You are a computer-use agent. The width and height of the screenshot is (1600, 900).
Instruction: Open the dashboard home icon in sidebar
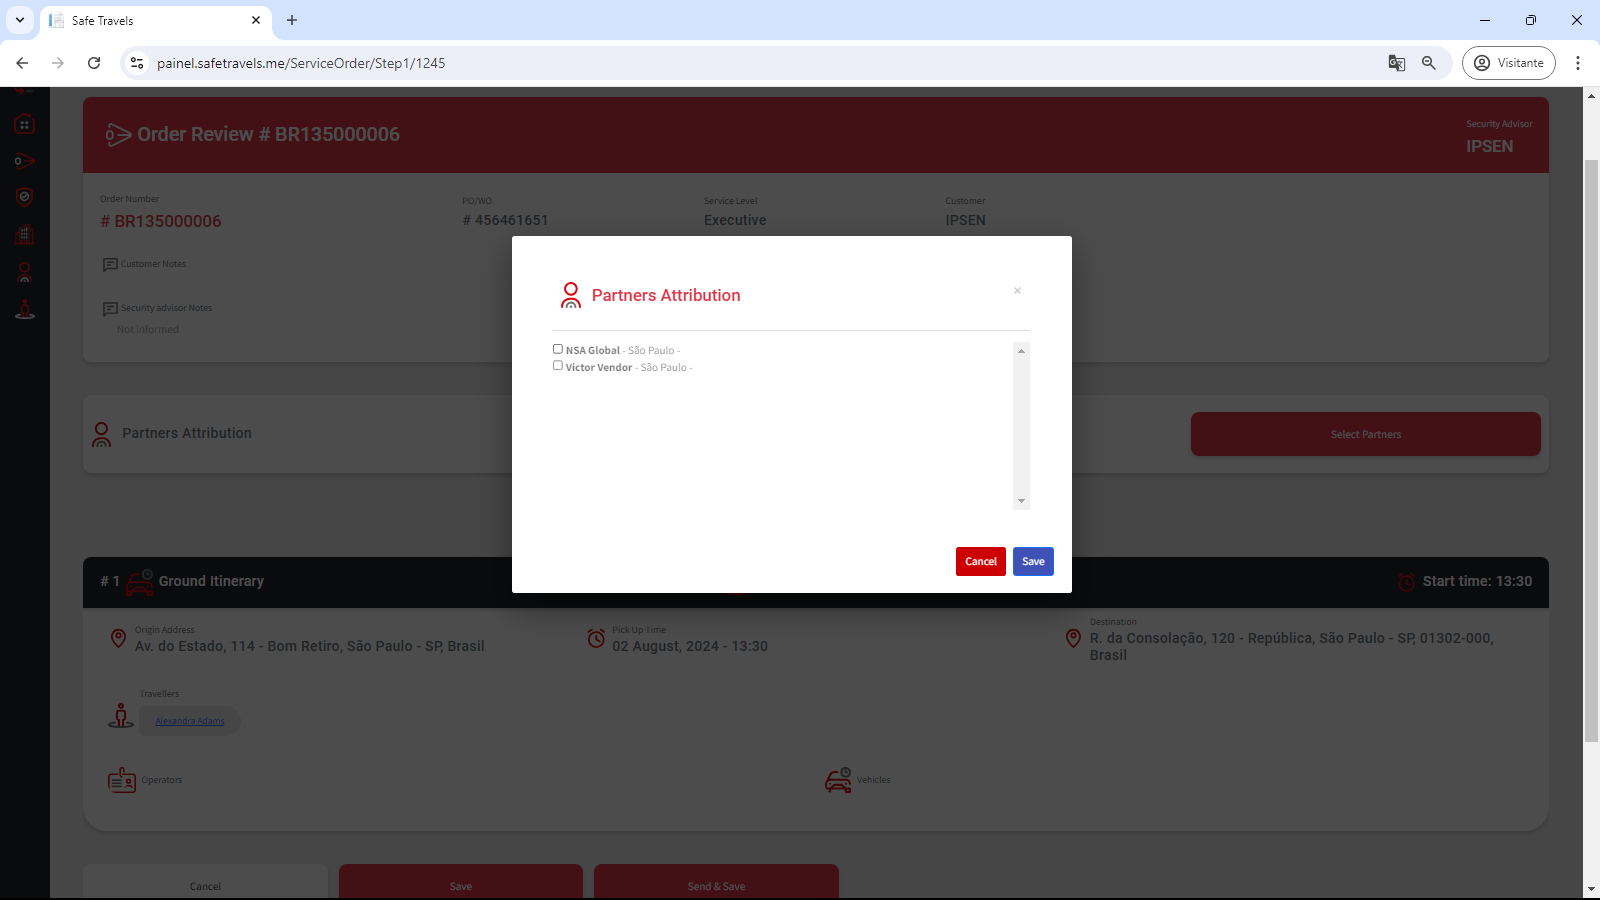pos(25,125)
